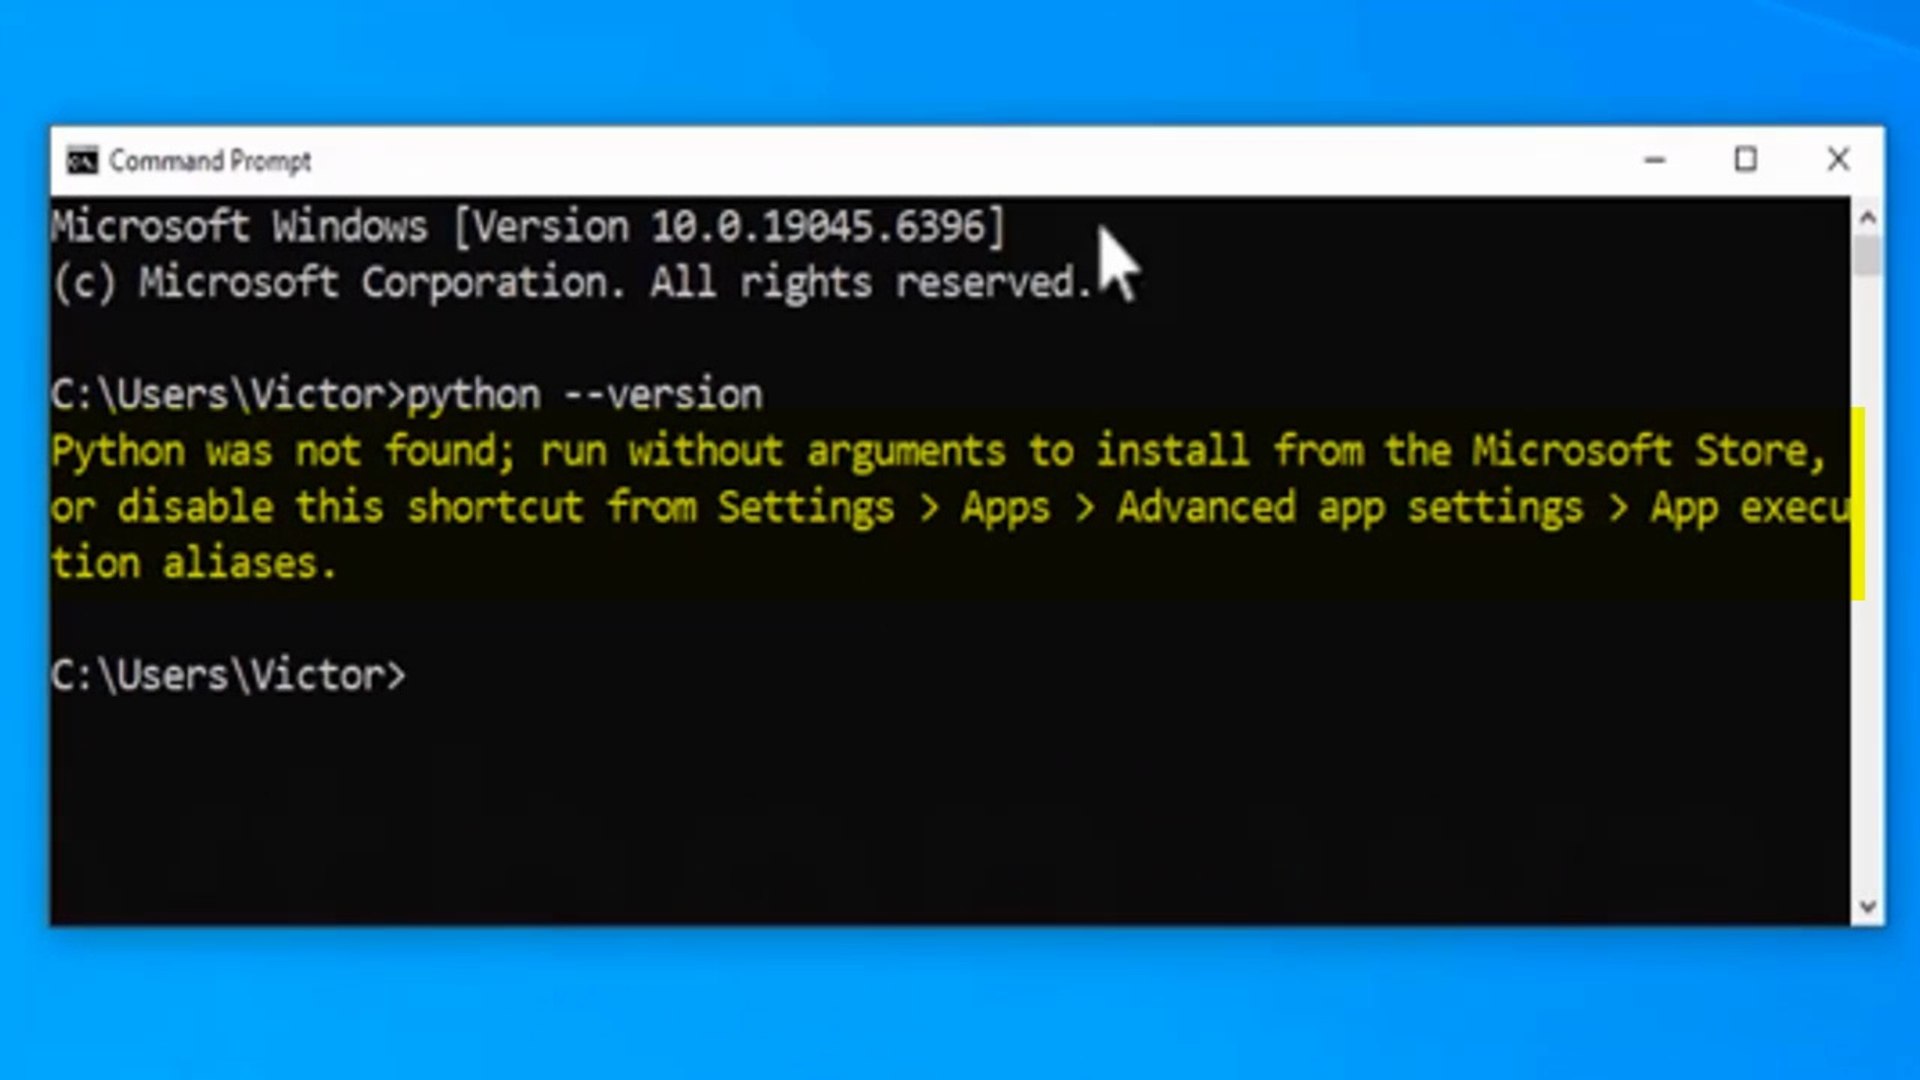Click the 'Microsoft Store' text in output

coord(1640,452)
